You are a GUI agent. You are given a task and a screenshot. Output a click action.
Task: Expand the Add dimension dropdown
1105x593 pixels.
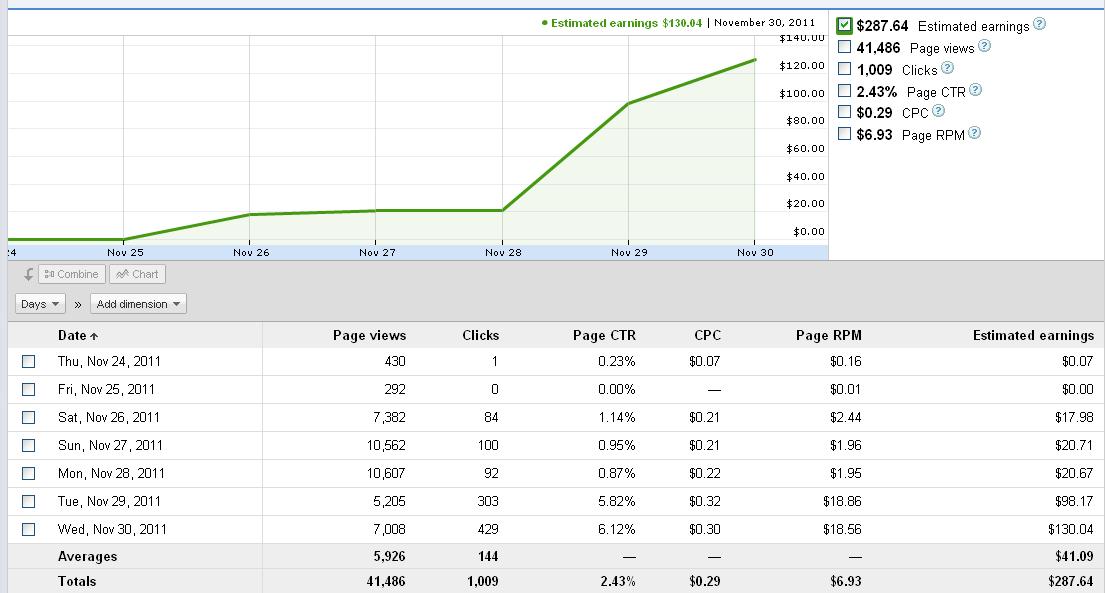pyautogui.click(x=138, y=304)
